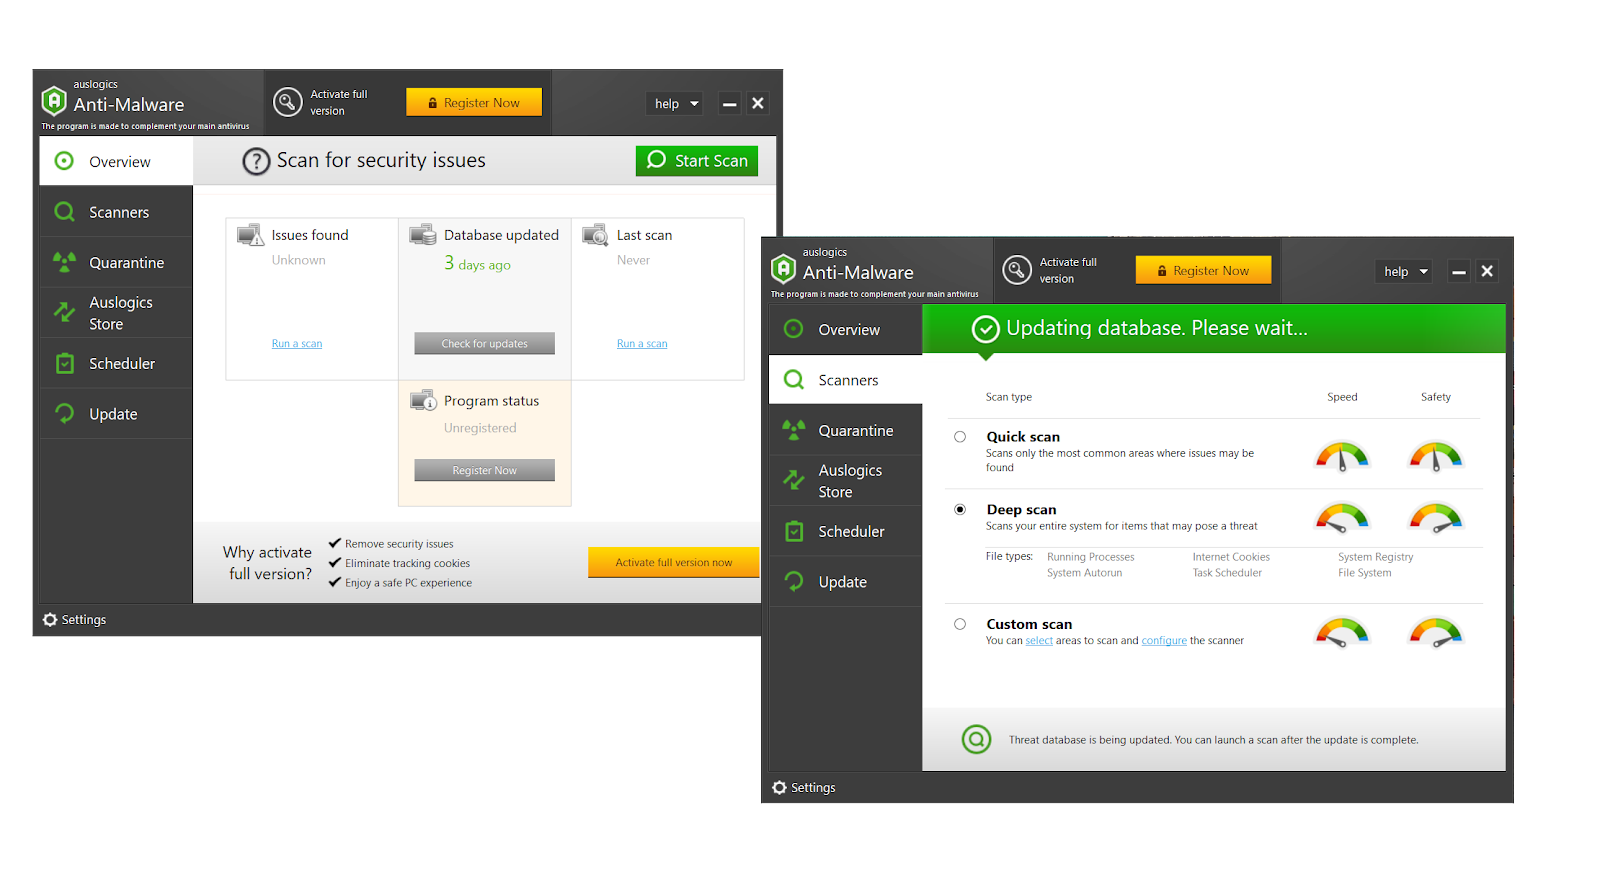Close the front Anti-Malware window
The image size is (1600, 887).
coord(1487,271)
